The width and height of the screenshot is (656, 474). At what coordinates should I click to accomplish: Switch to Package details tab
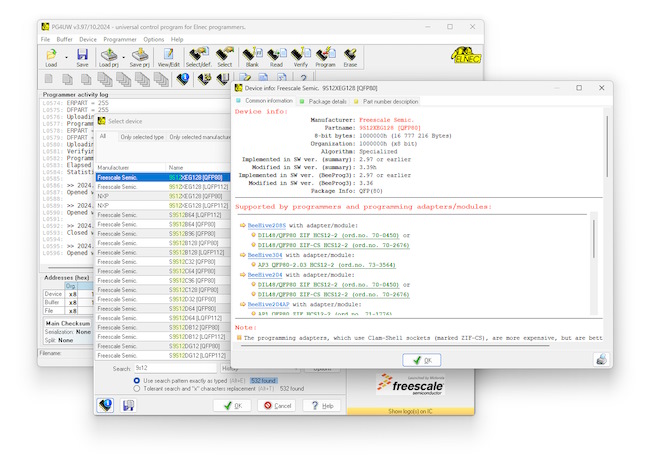tap(323, 101)
